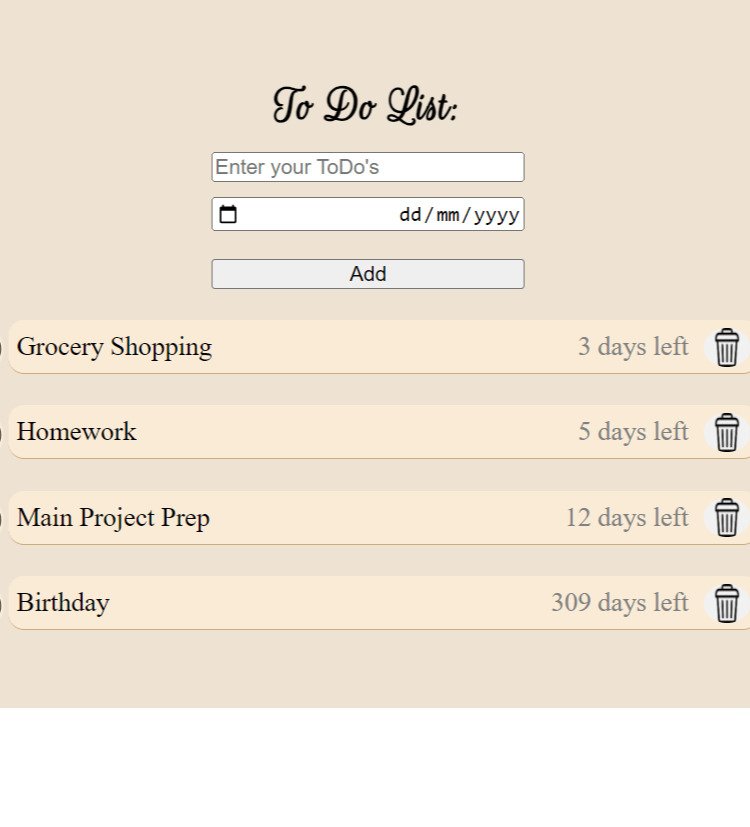Delete the Birthday to-do entry
750x827 pixels.
pyautogui.click(x=727, y=603)
